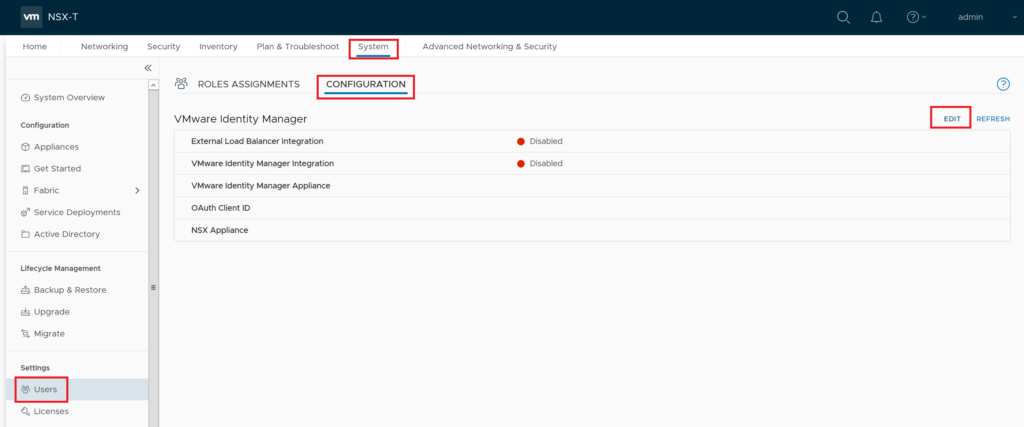Open Plan & Troubleshoot tab
This screenshot has height=427, width=1024.
pos(298,46)
